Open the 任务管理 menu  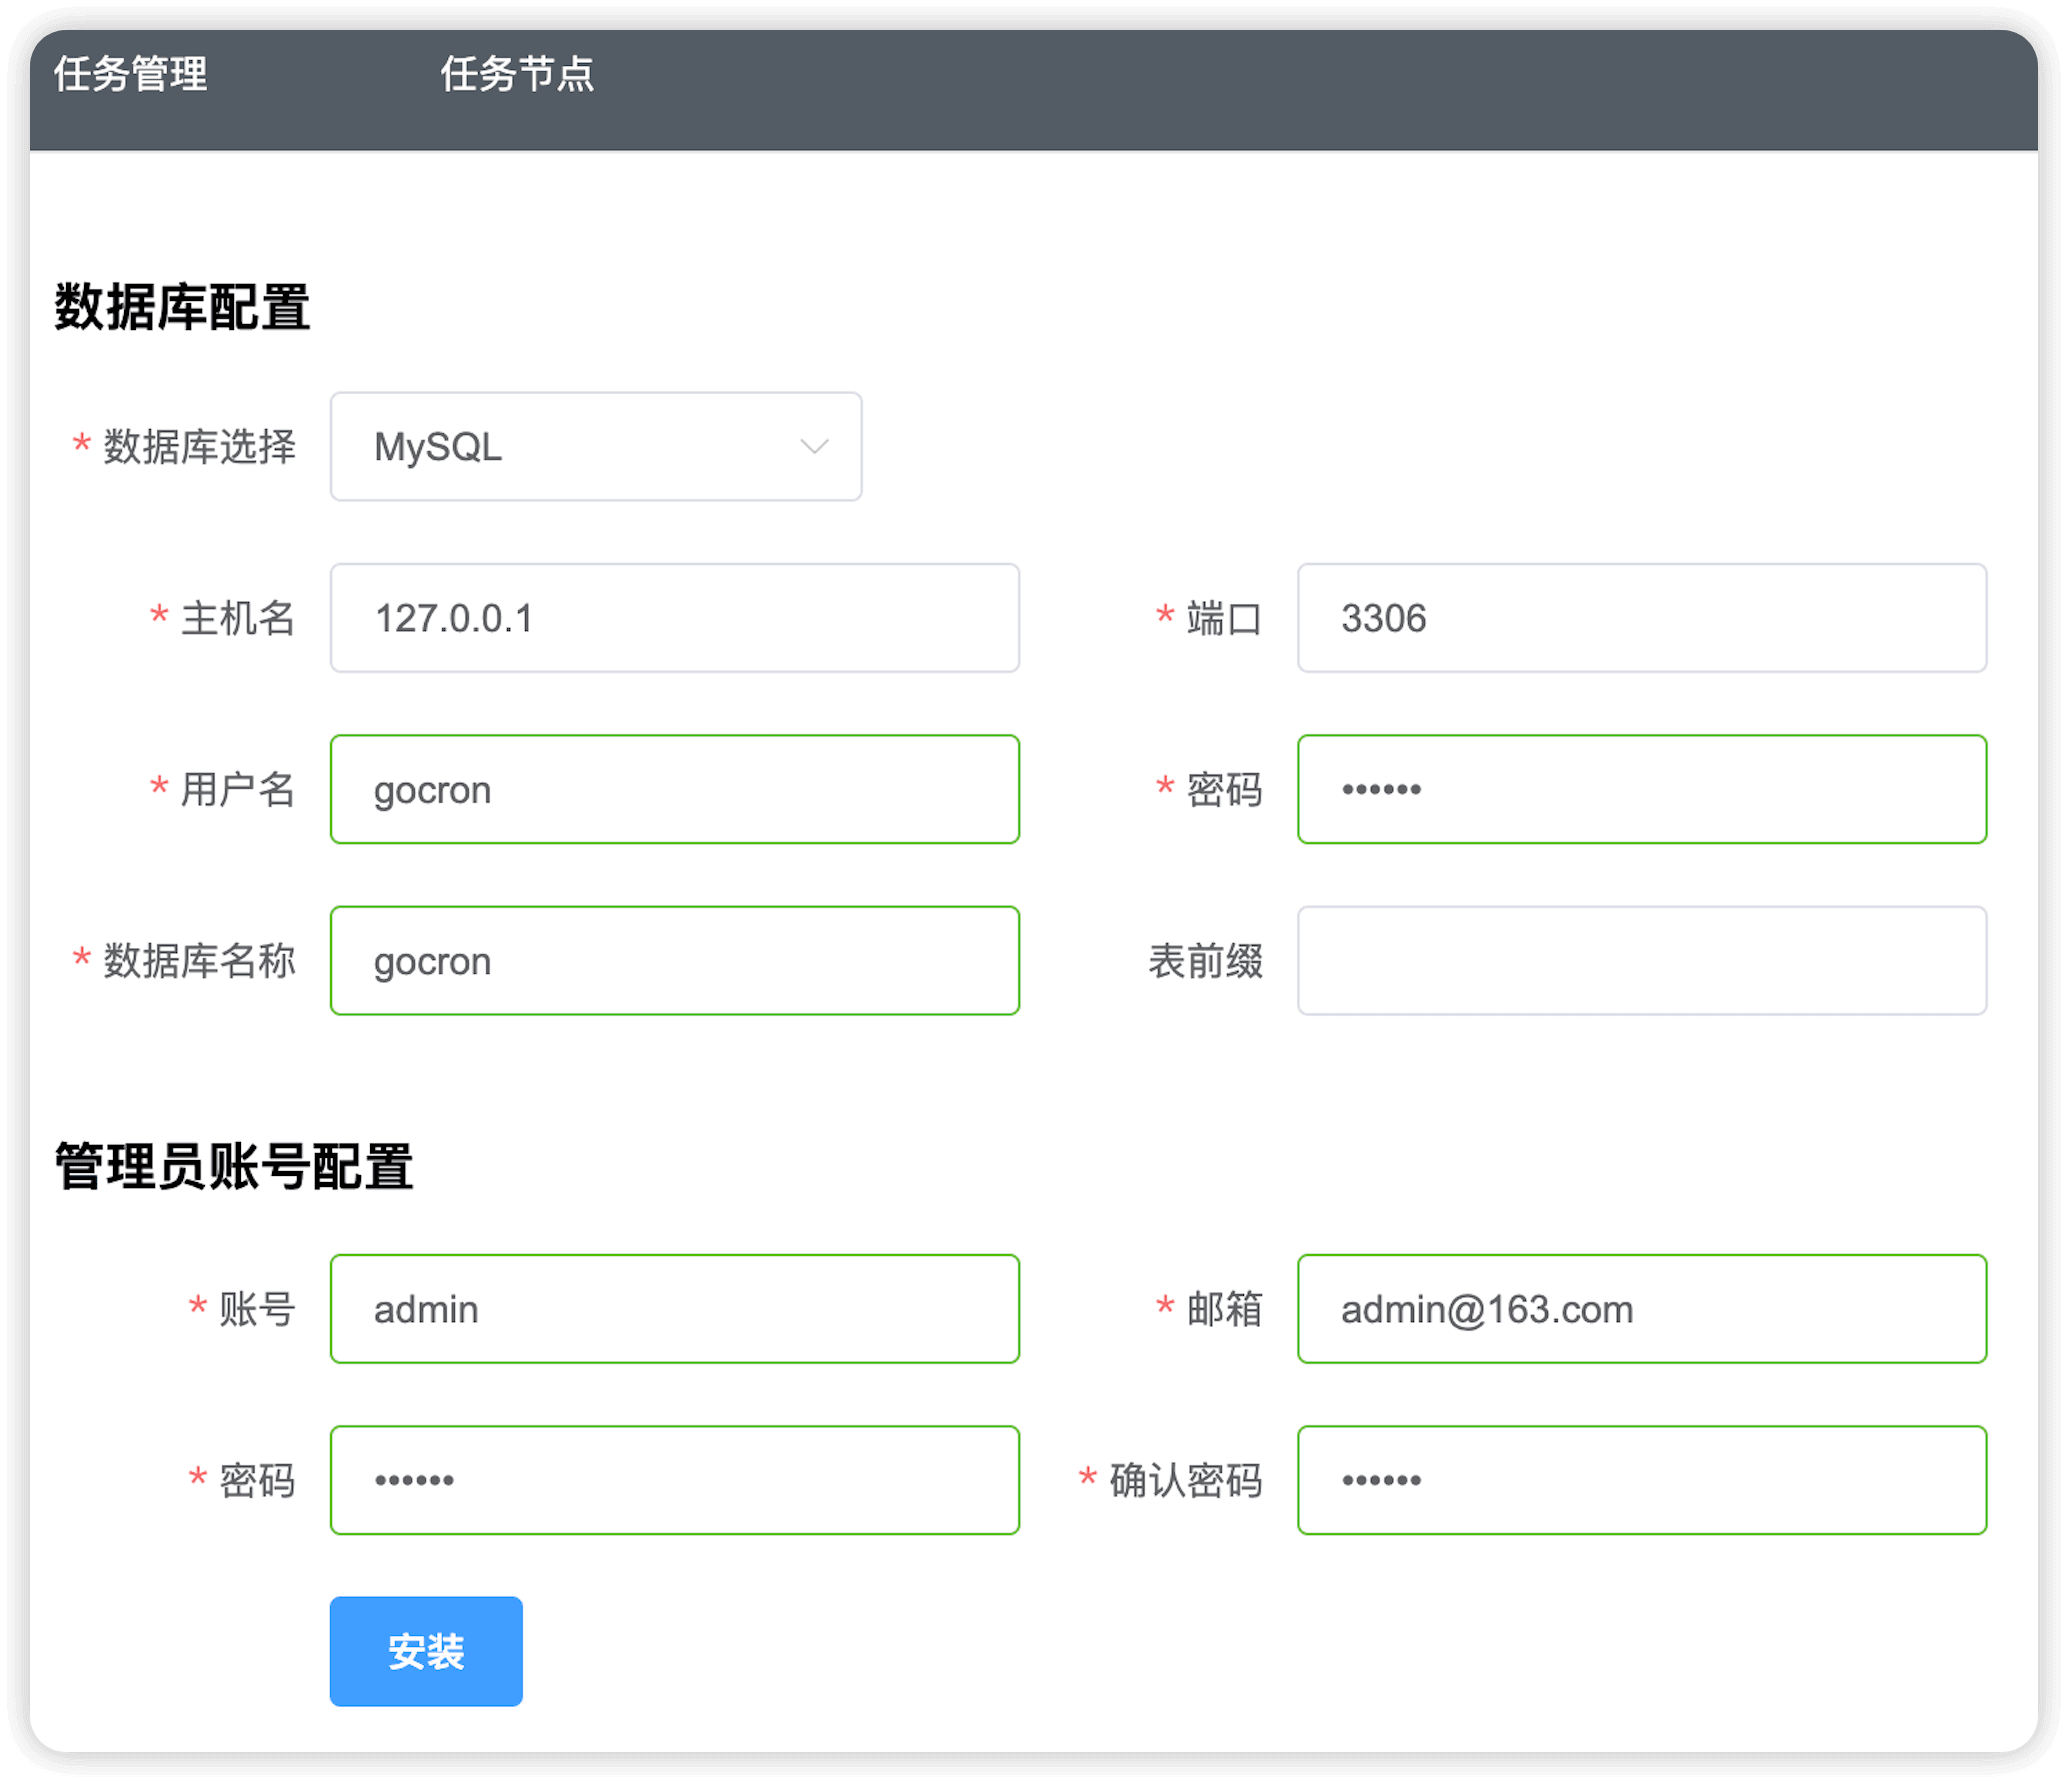pyautogui.click(x=130, y=74)
